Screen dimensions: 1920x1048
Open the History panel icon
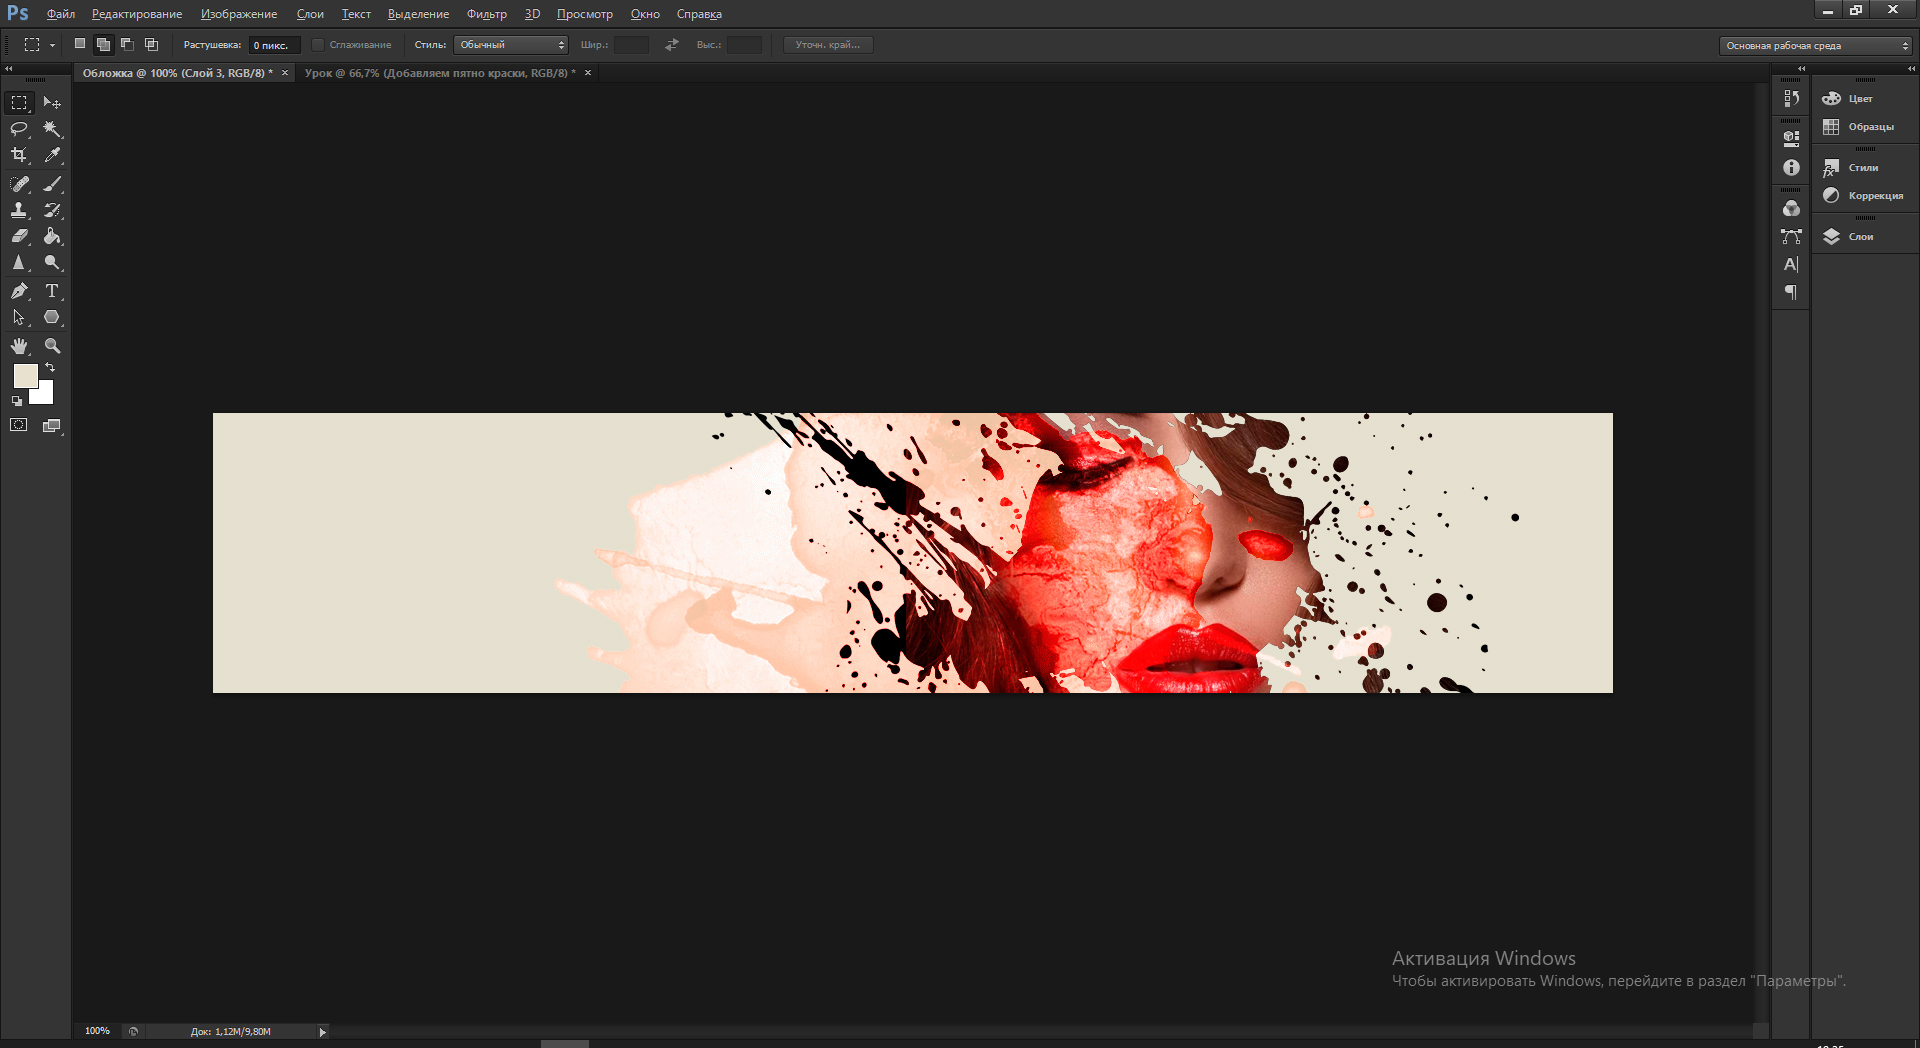1791,98
